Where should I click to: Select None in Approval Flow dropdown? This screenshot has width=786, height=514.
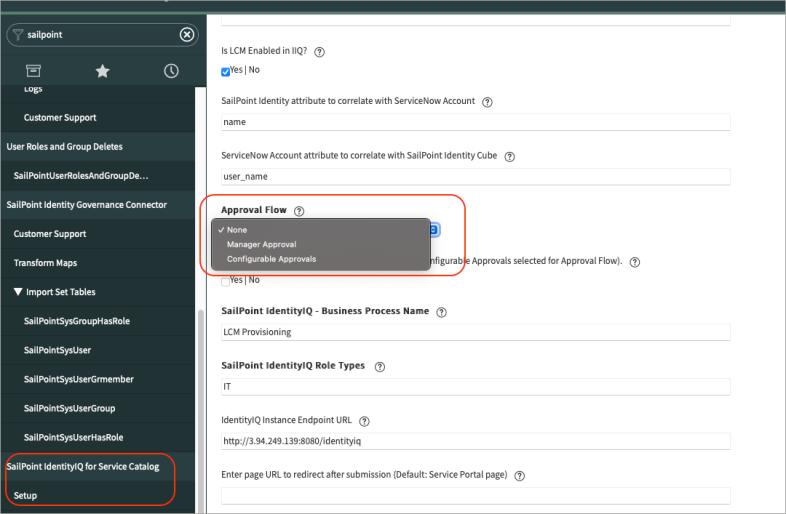[320, 230]
